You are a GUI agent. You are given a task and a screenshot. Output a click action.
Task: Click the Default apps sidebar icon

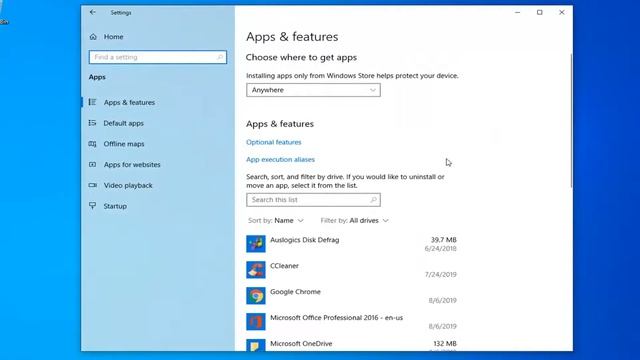tap(93, 123)
